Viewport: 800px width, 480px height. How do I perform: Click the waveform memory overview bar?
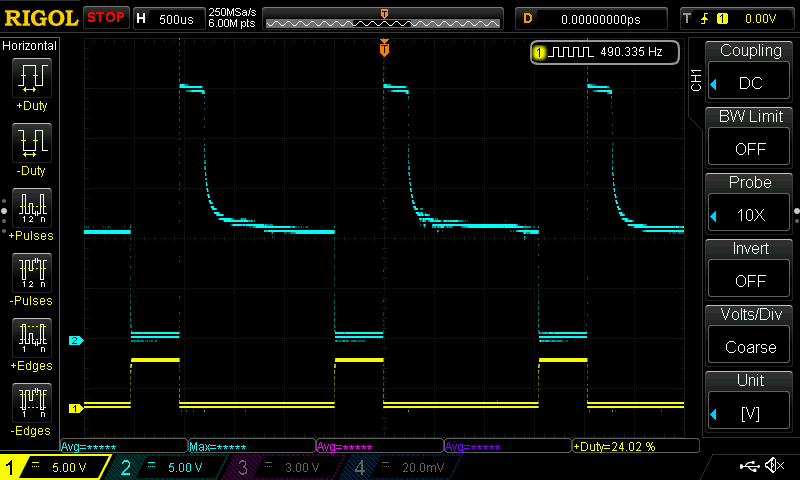pos(384,18)
